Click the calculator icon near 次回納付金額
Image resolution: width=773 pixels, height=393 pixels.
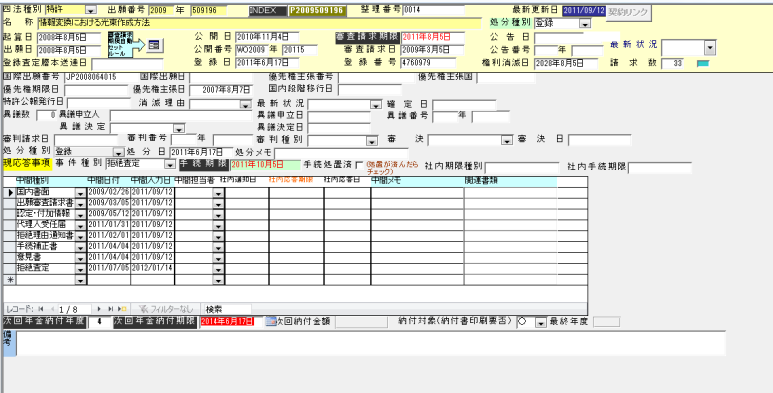pos(271,322)
